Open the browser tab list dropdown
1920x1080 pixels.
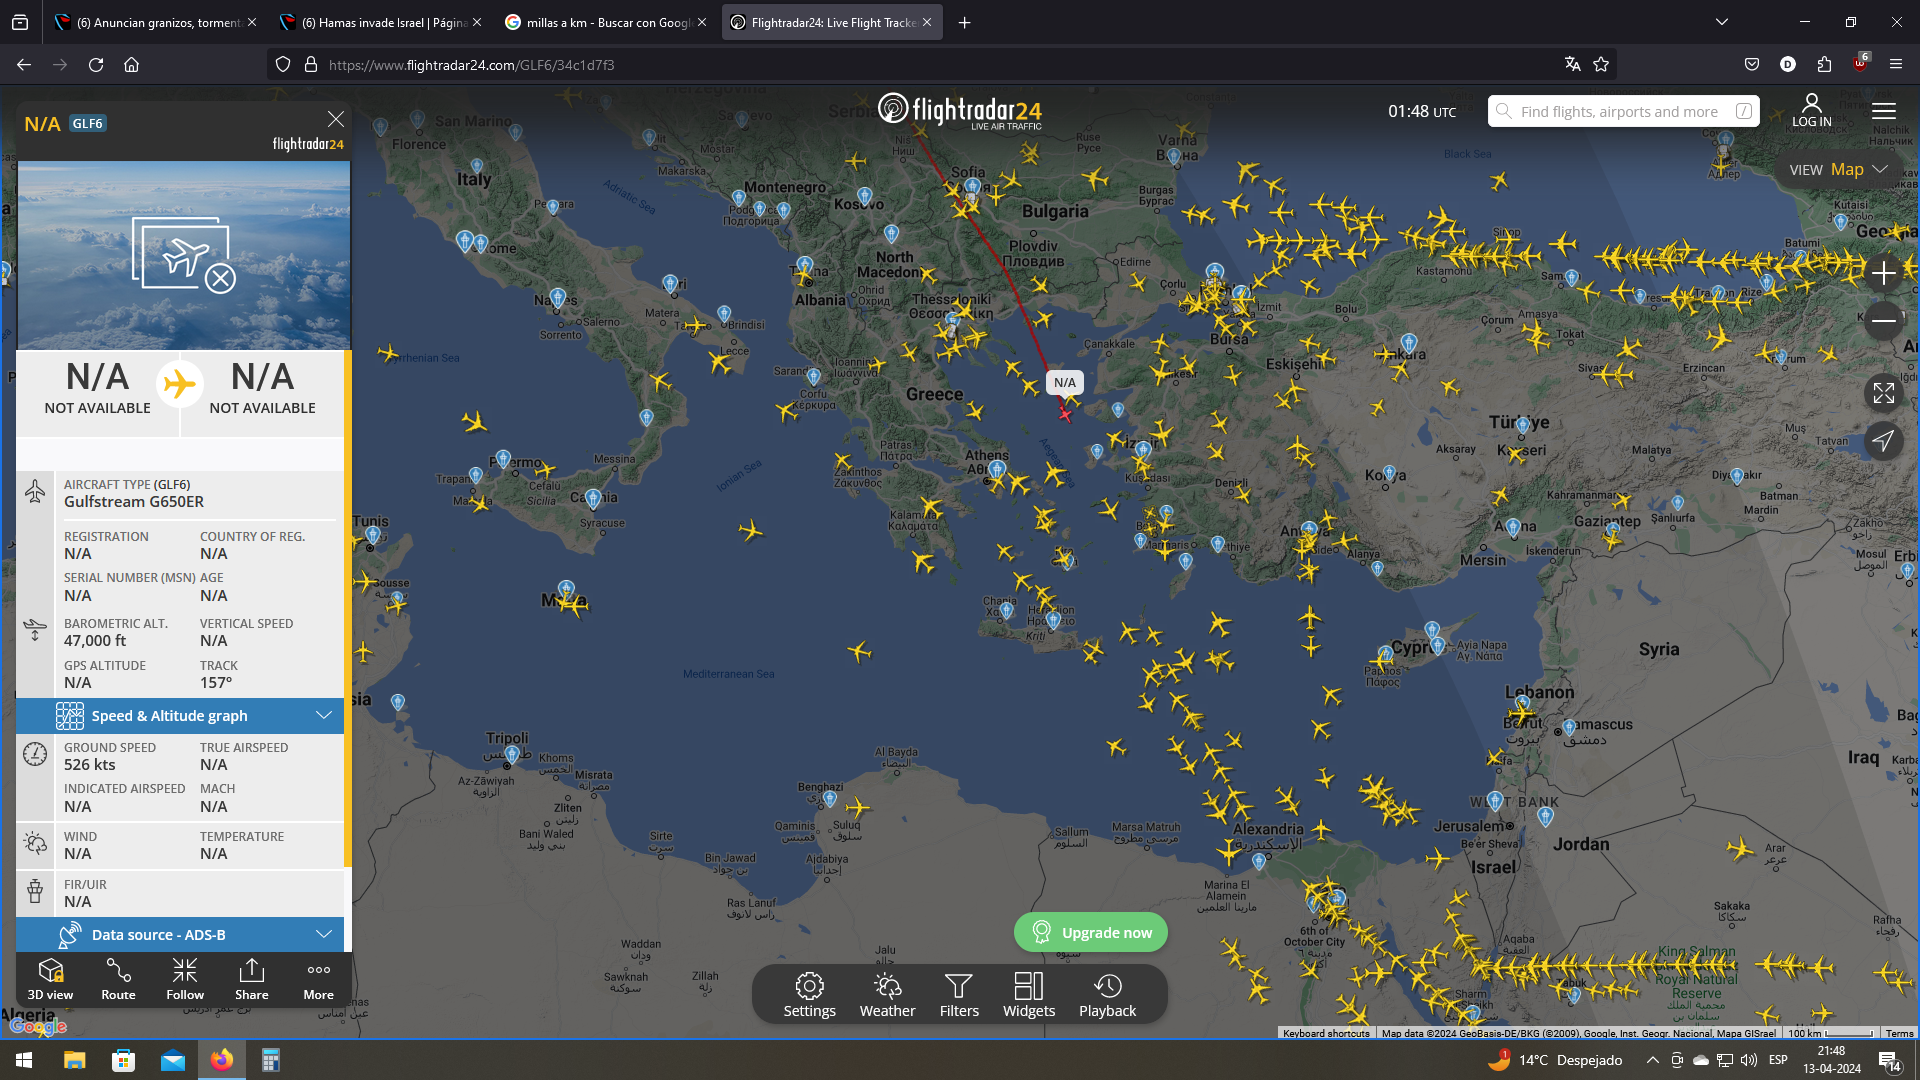point(1722,22)
